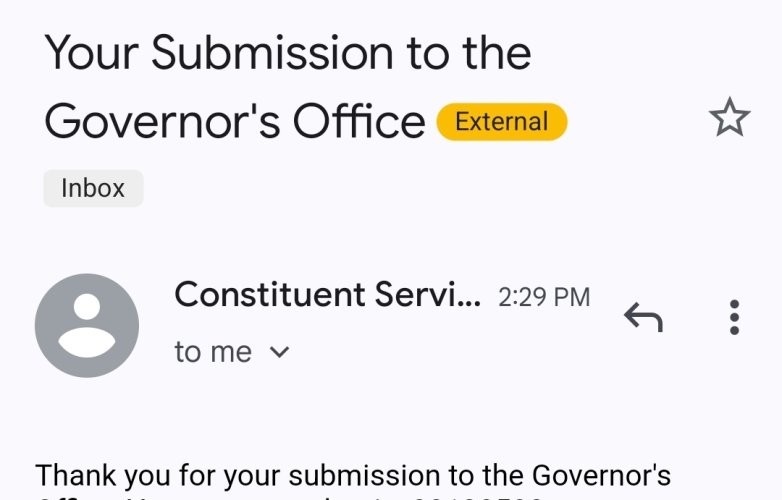Tap the 2:29 PM timestamp
This screenshot has width=782, height=500.
[x=544, y=297]
